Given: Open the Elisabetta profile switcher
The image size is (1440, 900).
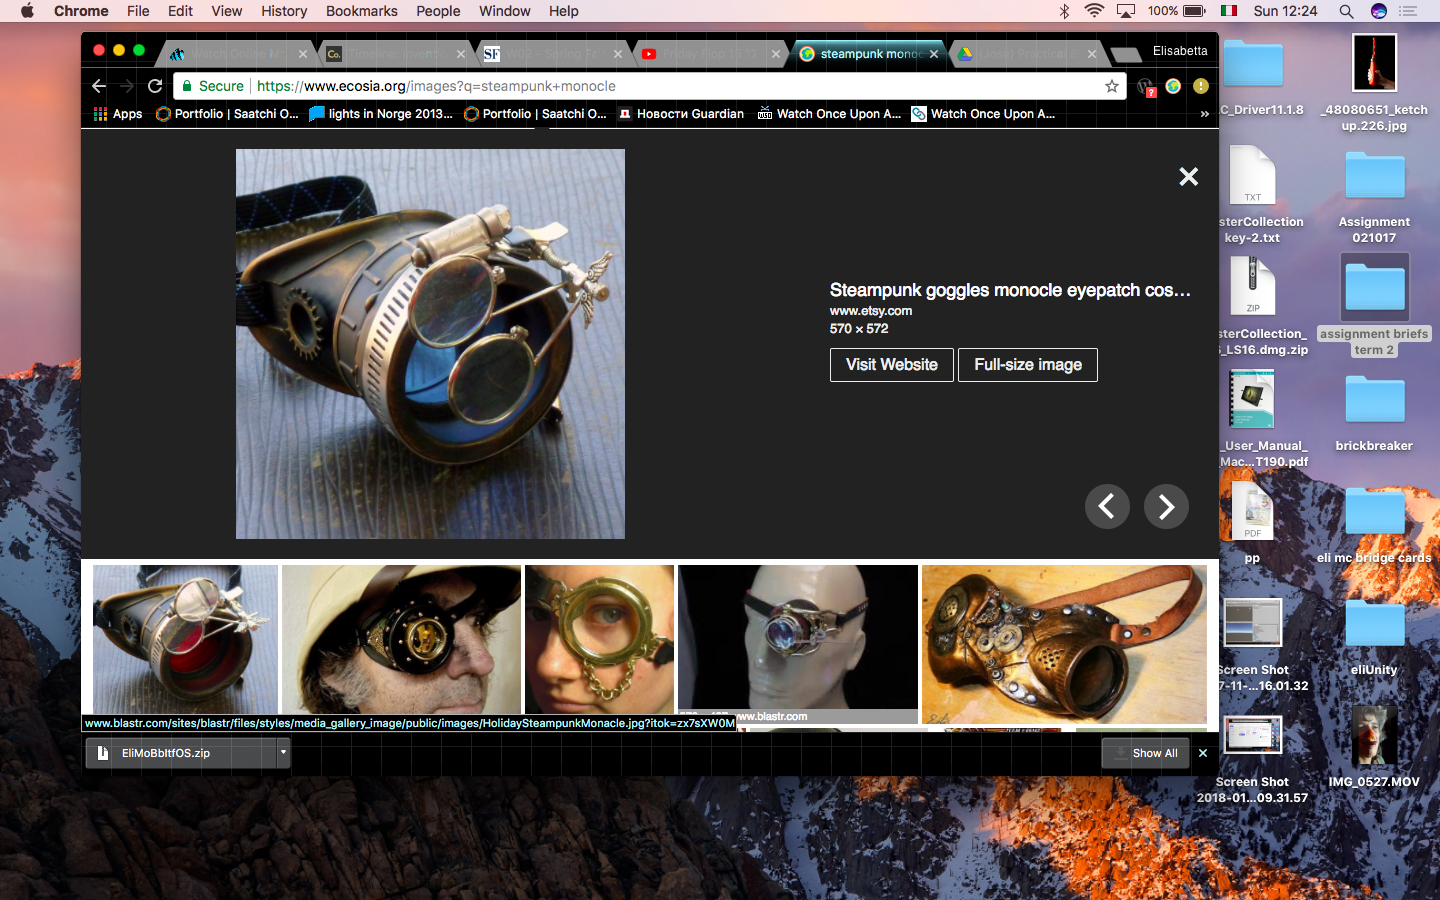Looking at the screenshot, I should pyautogui.click(x=1179, y=51).
